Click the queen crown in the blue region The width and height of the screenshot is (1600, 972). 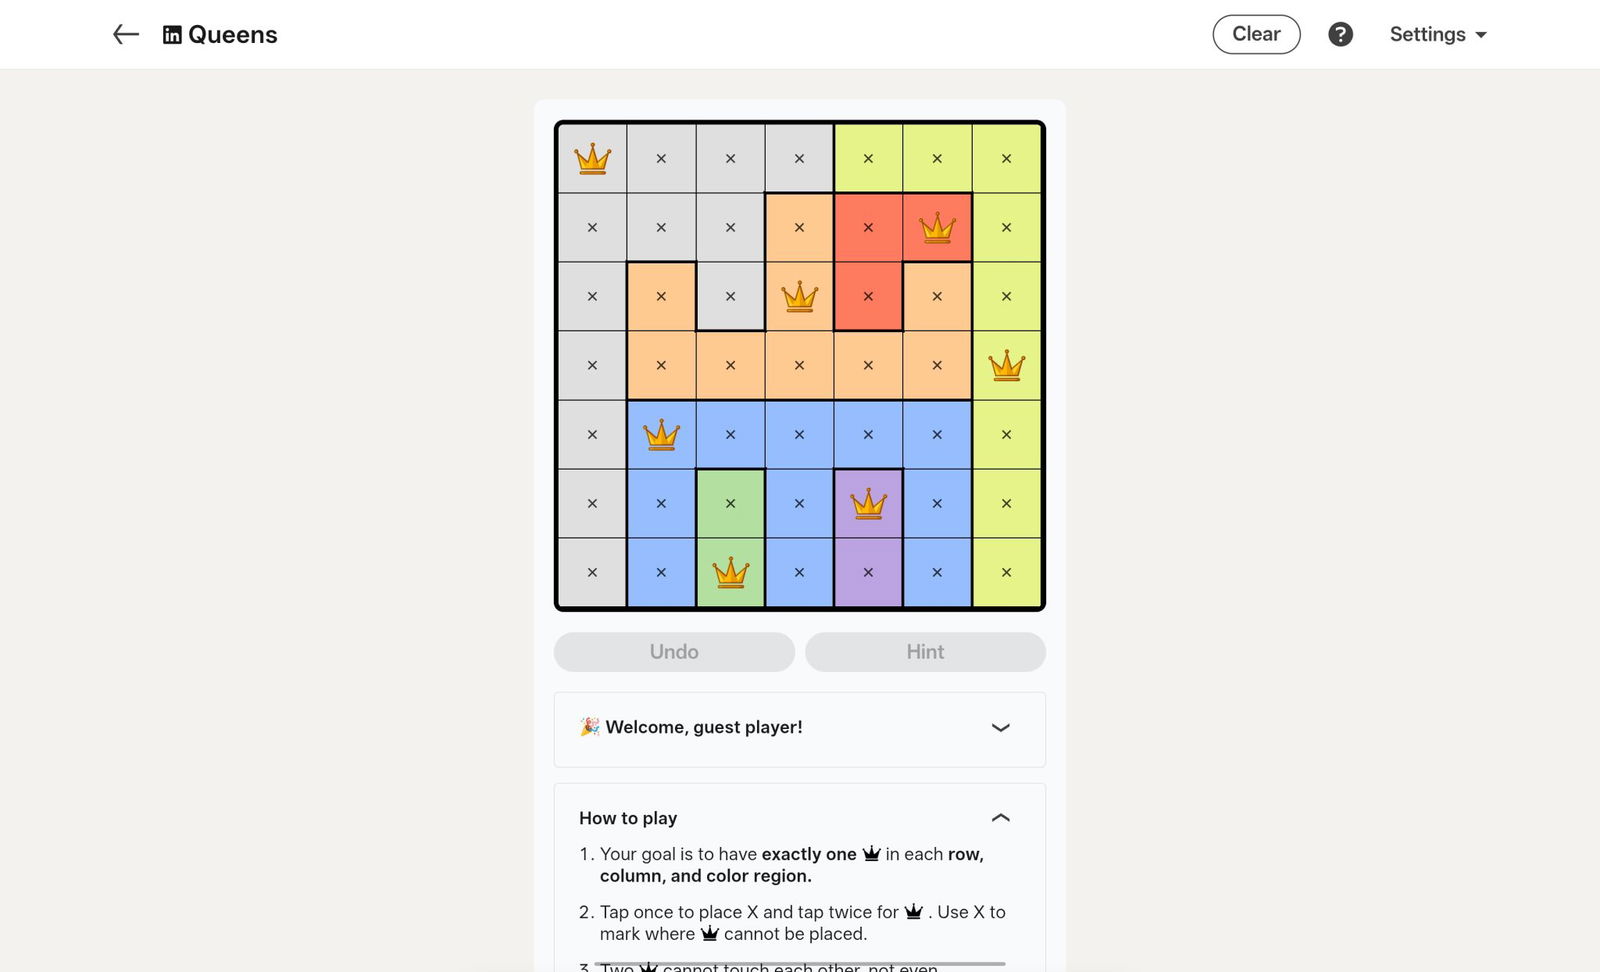(x=661, y=434)
